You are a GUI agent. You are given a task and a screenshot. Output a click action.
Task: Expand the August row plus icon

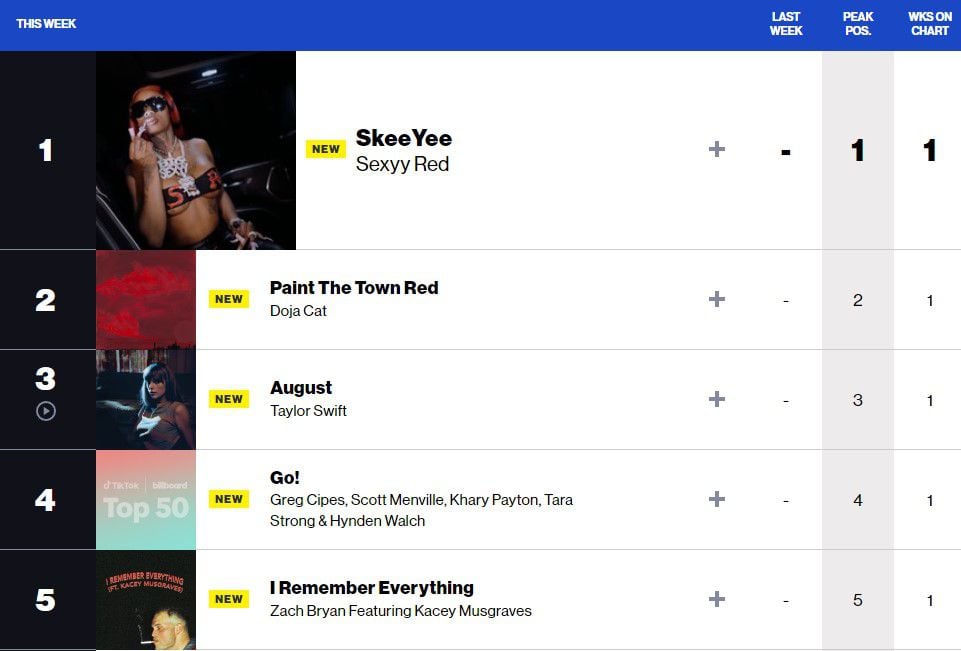pos(716,399)
